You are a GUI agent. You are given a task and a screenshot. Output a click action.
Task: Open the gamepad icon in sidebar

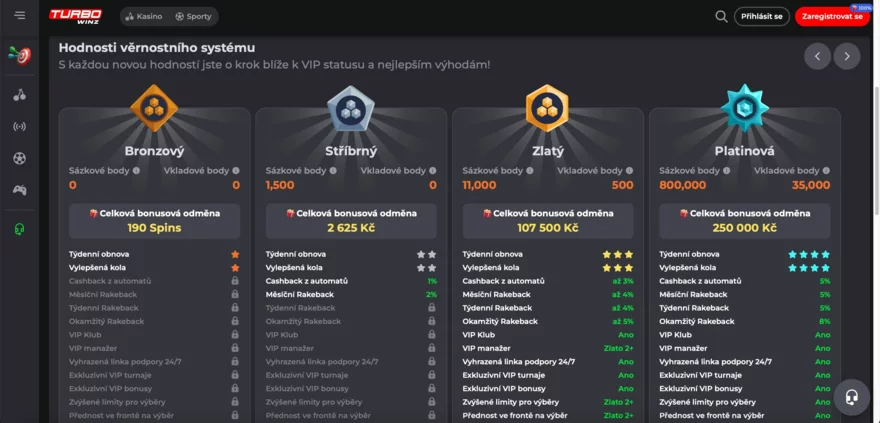(x=19, y=190)
